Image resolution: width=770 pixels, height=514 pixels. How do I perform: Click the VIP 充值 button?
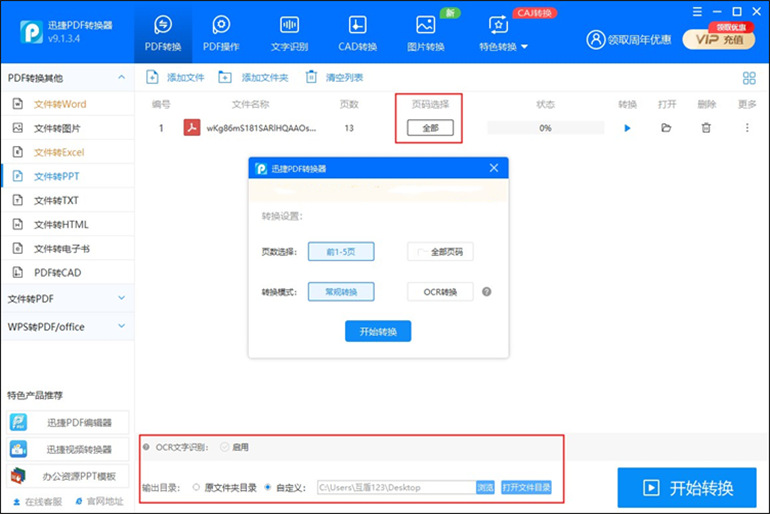[719, 39]
